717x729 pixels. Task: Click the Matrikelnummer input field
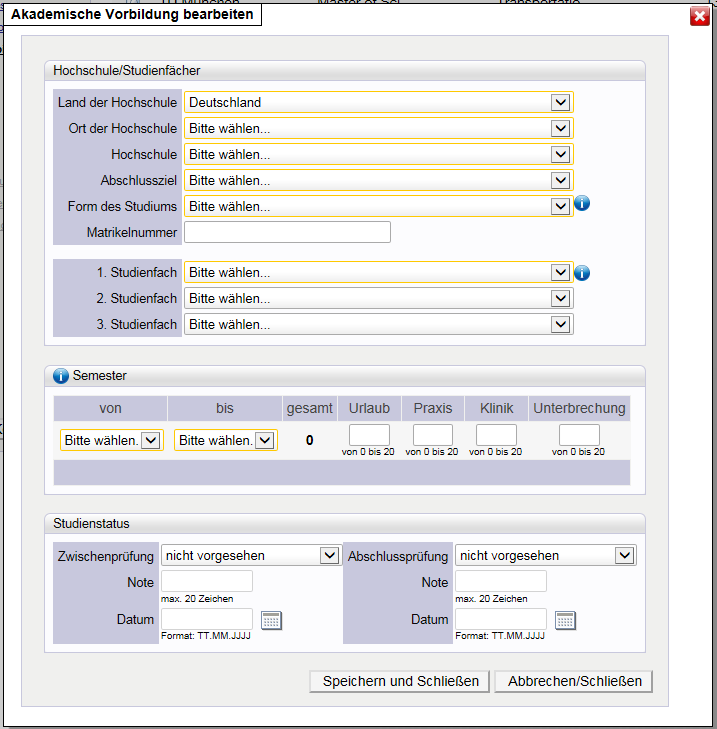click(287, 232)
